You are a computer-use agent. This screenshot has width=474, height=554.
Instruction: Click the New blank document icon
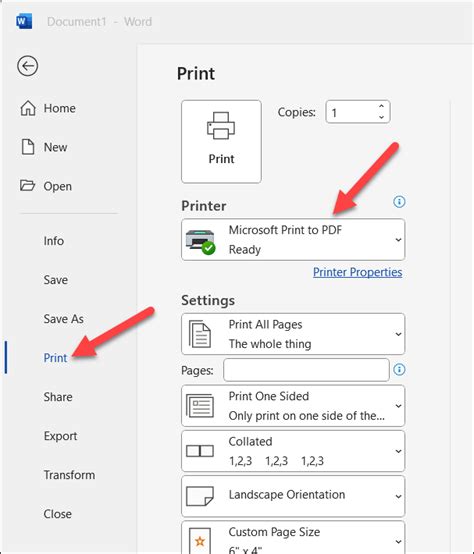click(x=28, y=147)
